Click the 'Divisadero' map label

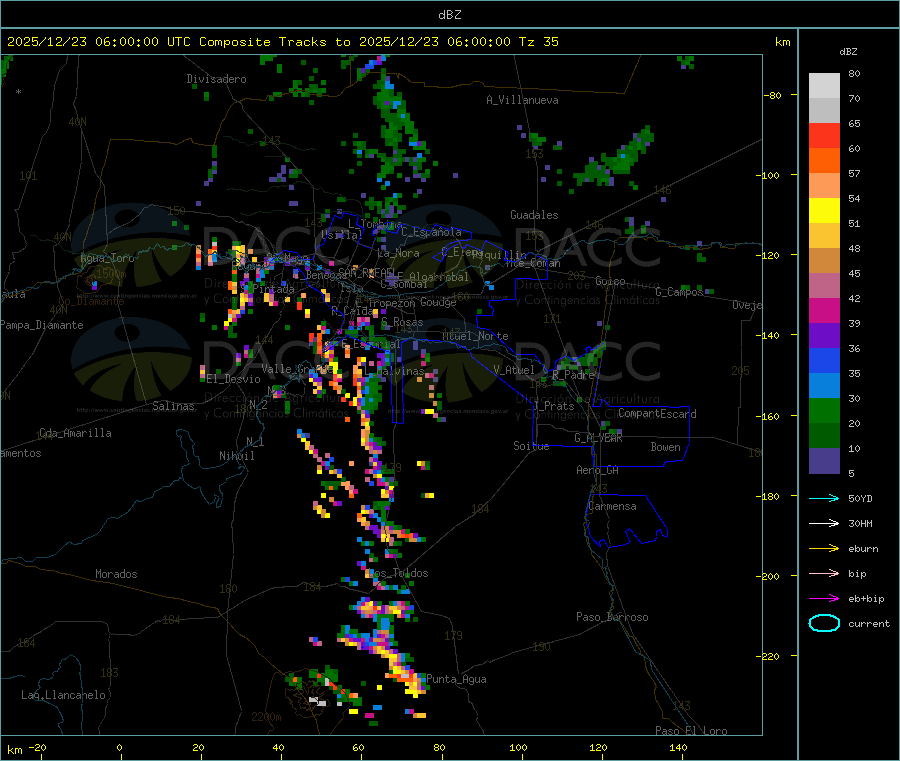tap(216, 79)
